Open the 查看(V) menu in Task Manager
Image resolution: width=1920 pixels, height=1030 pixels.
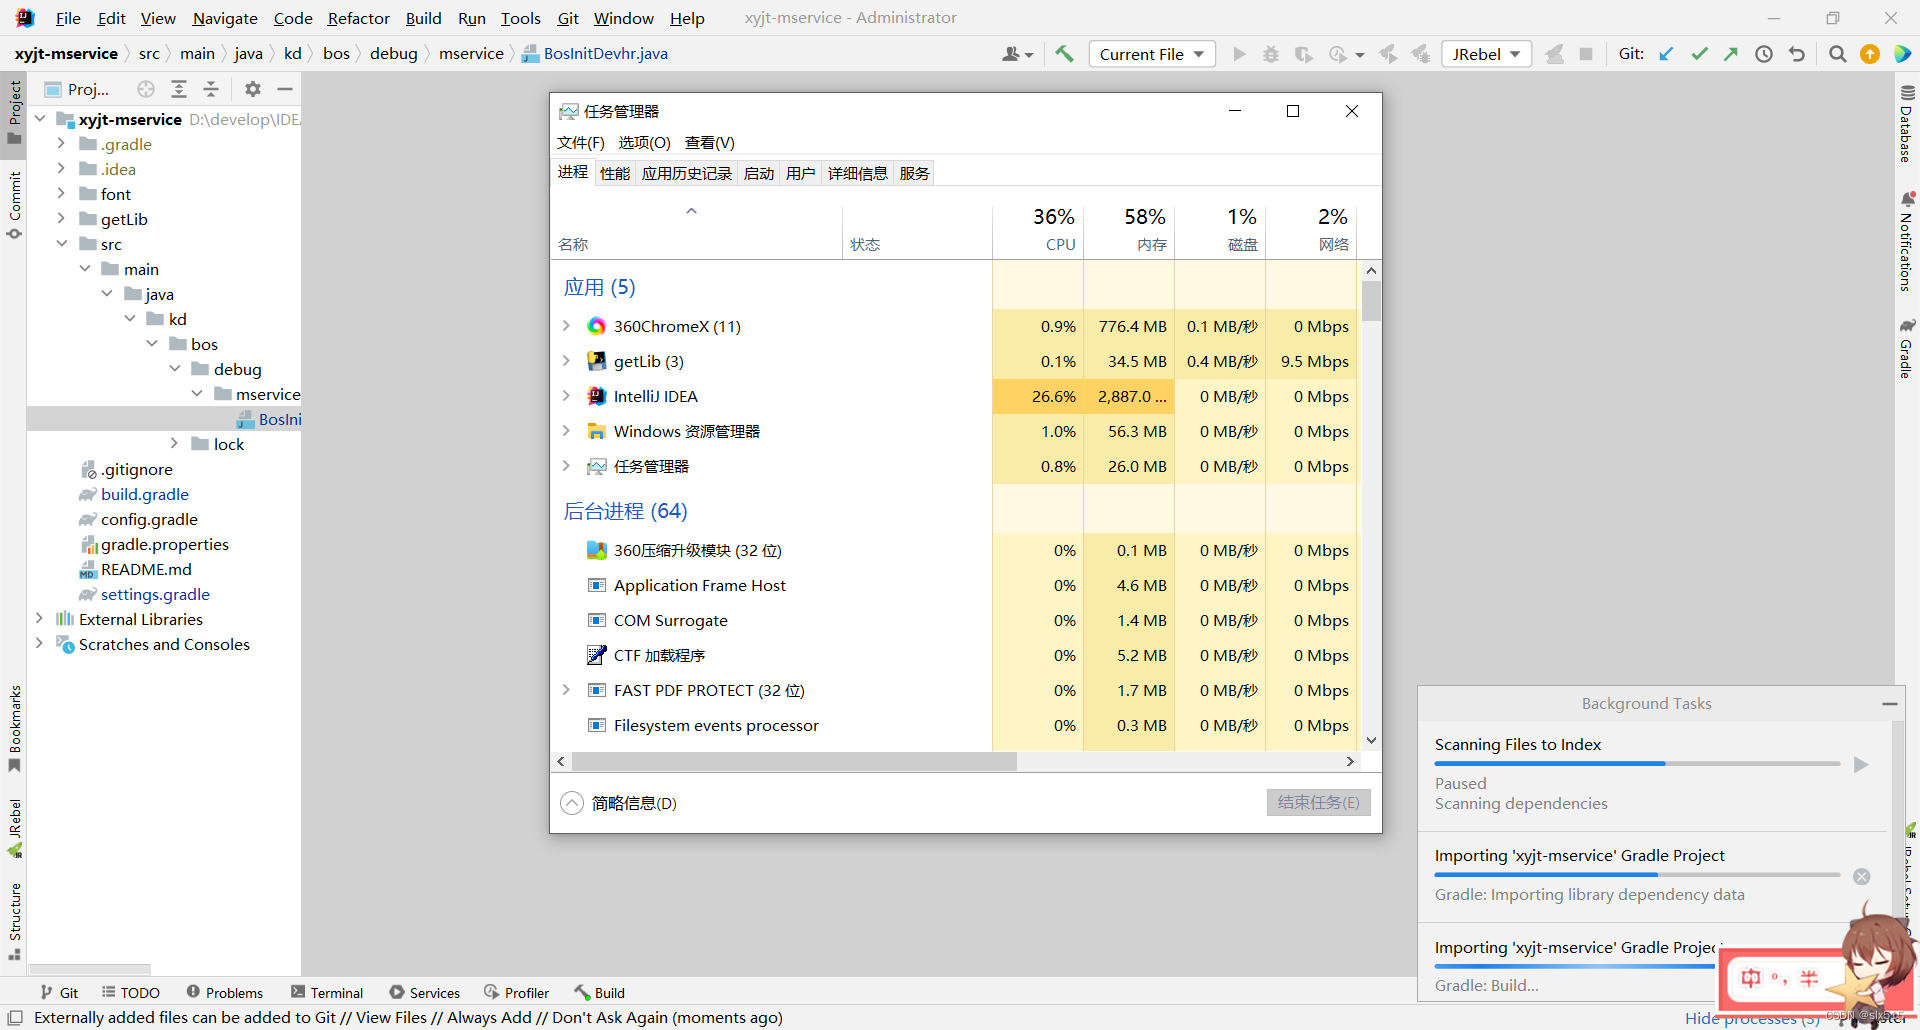709,143
